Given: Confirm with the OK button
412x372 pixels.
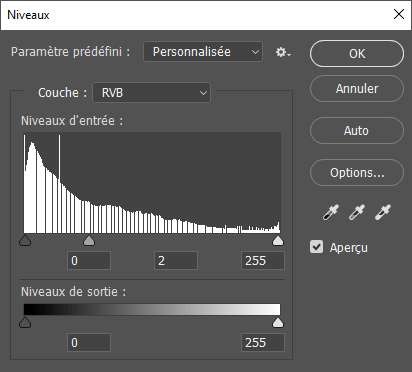Looking at the screenshot, I should coord(357,54).
